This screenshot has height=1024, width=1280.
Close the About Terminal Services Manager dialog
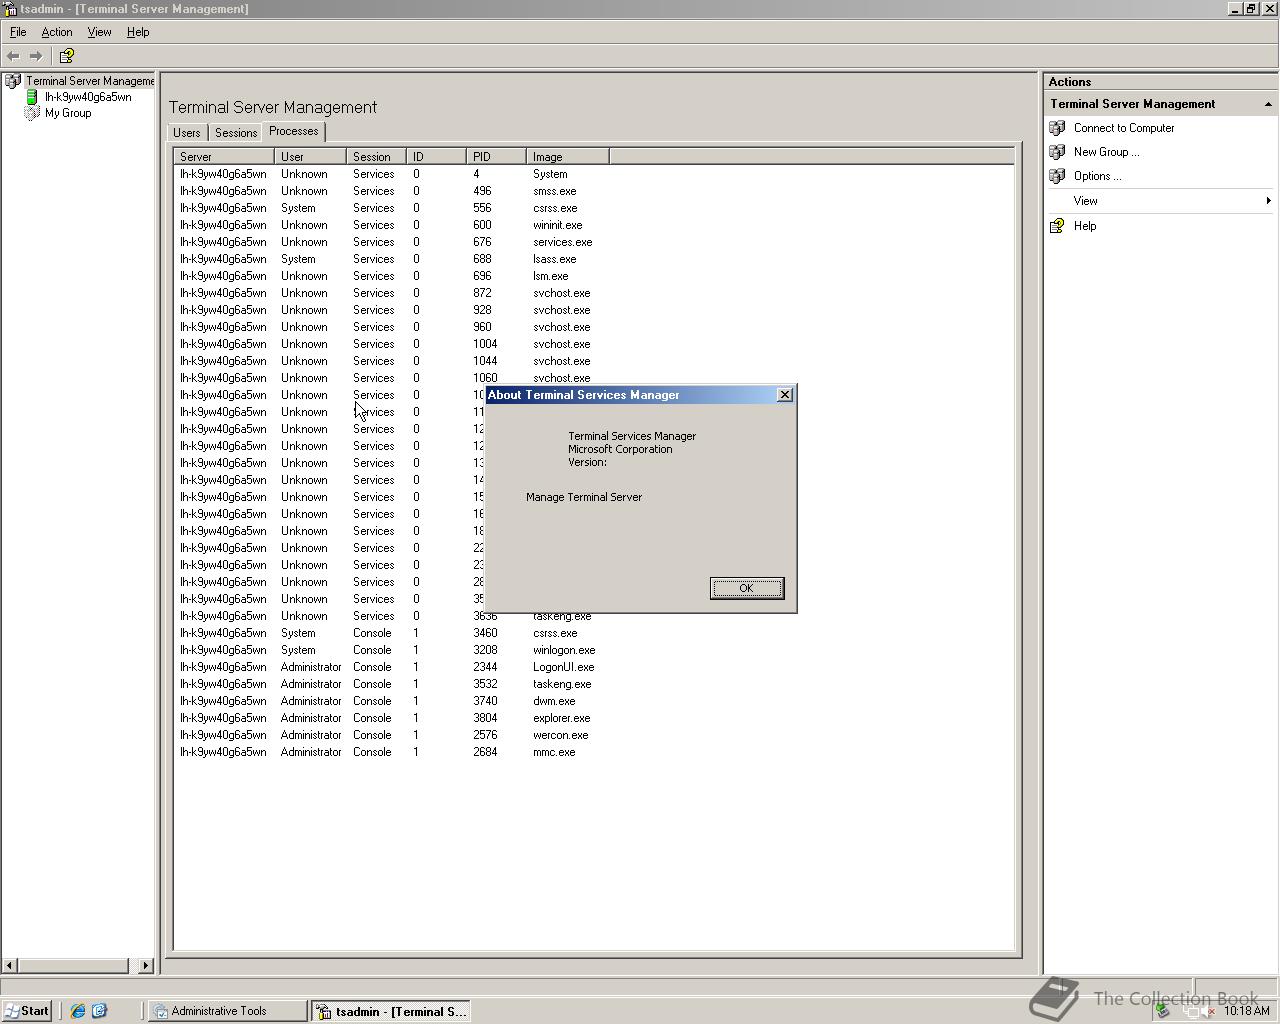[x=785, y=395]
